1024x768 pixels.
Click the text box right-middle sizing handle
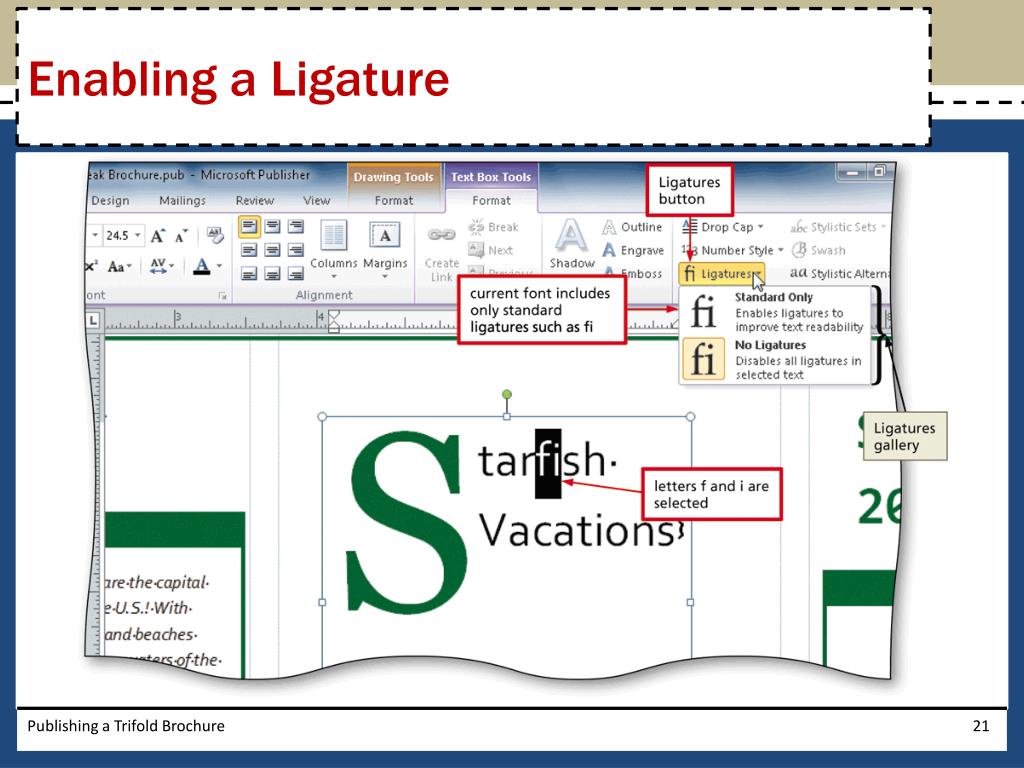pyautogui.click(x=690, y=602)
